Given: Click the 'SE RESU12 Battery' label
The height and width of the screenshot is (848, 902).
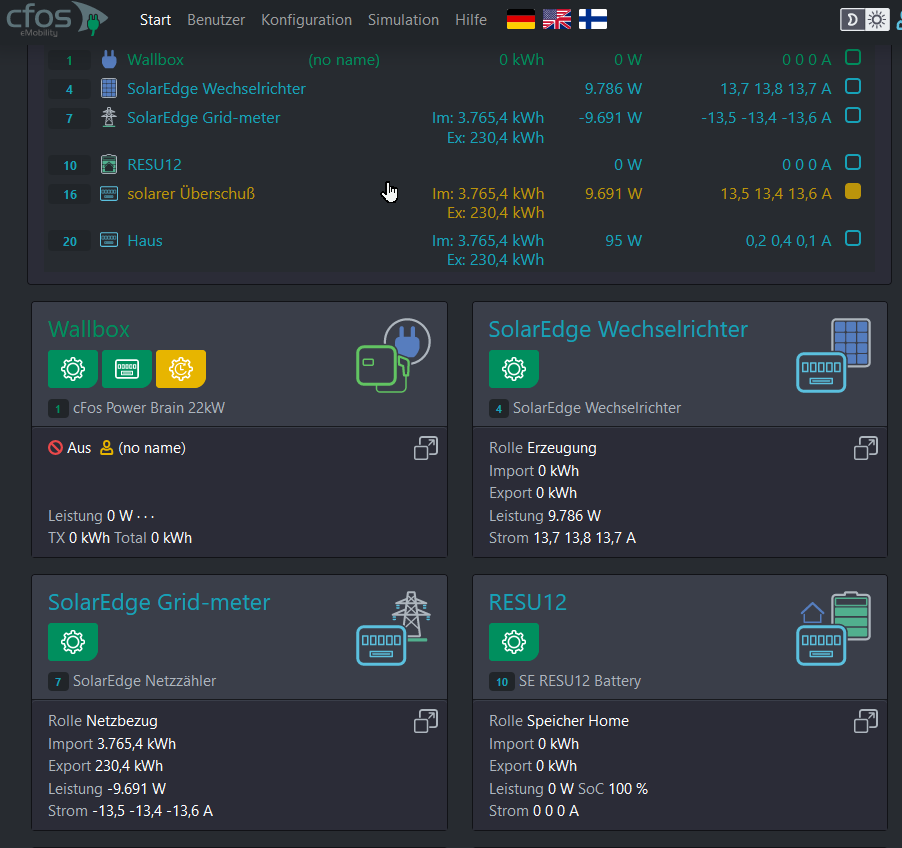Looking at the screenshot, I should (580, 681).
